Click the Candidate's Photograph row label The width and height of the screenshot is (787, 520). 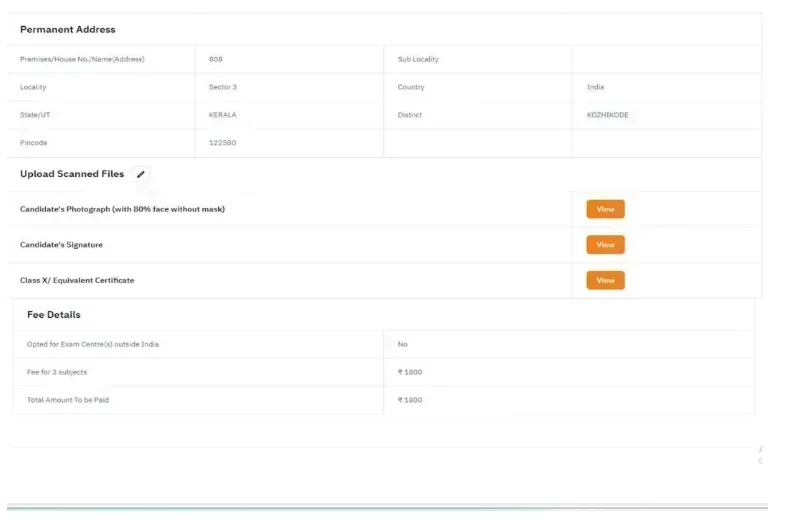pyautogui.click(x=122, y=209)
